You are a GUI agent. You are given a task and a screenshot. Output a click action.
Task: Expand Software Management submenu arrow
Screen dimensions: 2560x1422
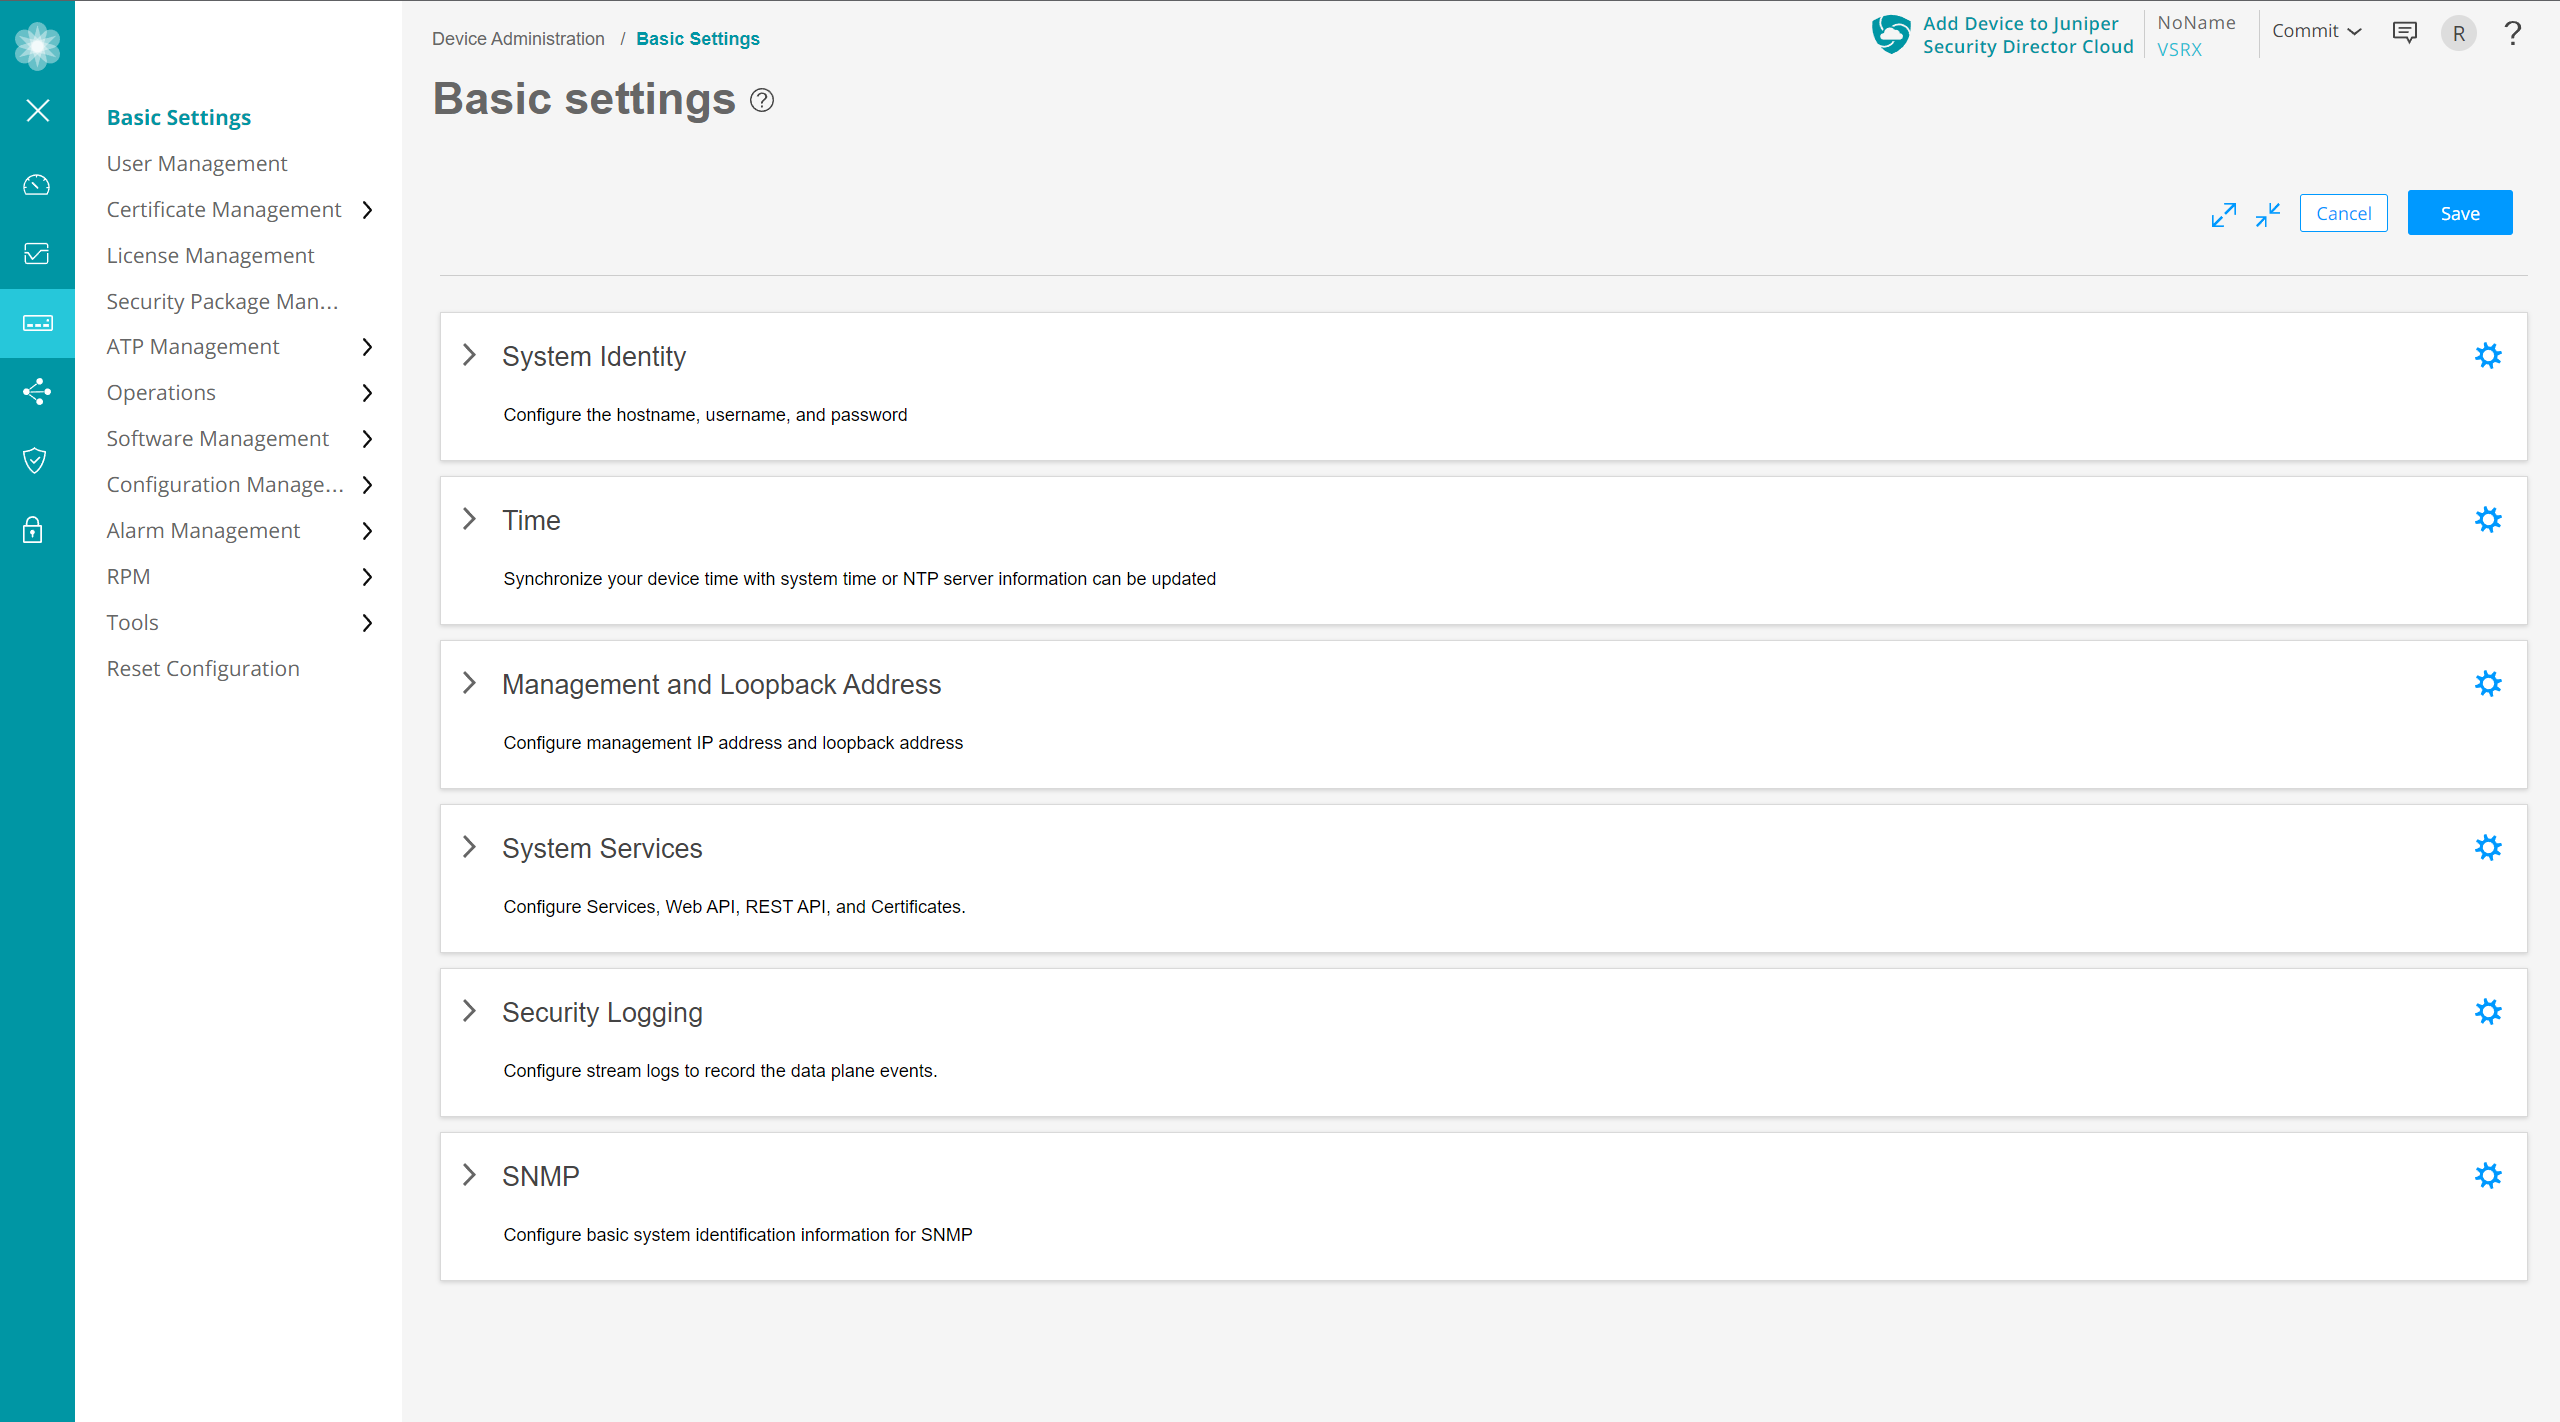click(367, 439)
